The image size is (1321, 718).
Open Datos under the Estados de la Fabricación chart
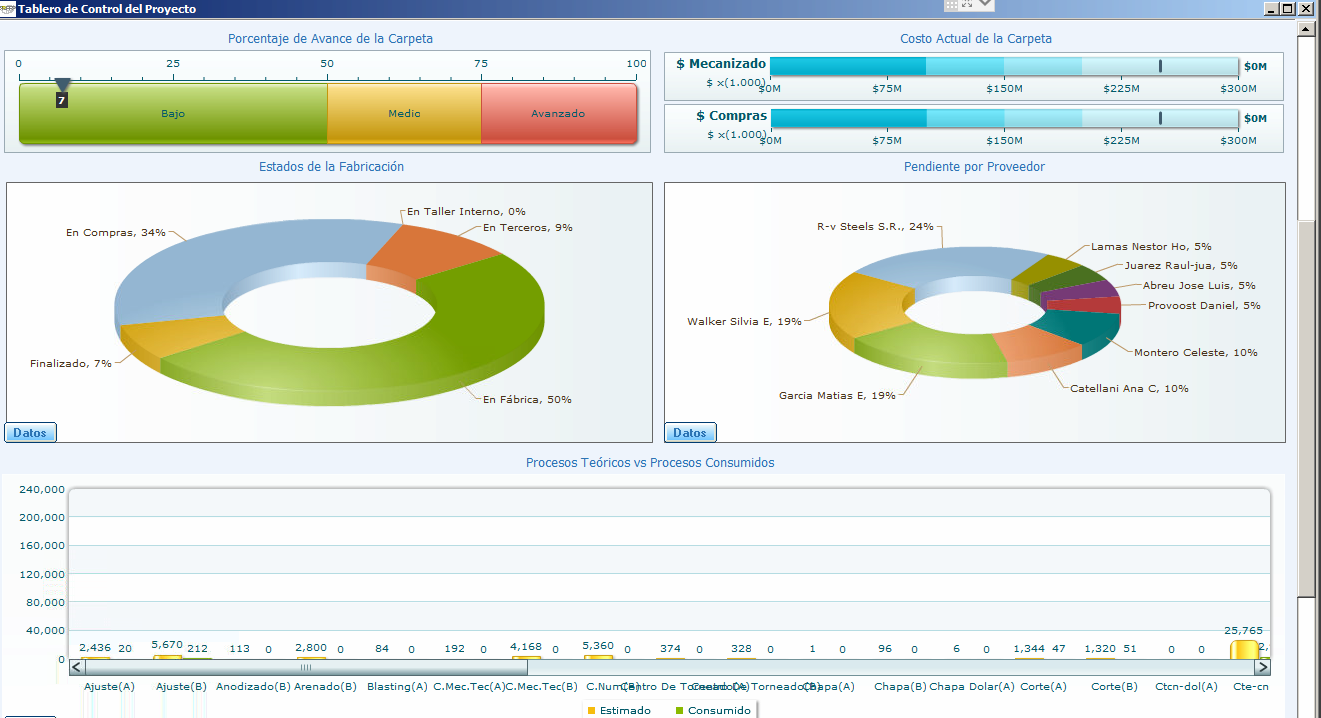[x=31, y=433]
